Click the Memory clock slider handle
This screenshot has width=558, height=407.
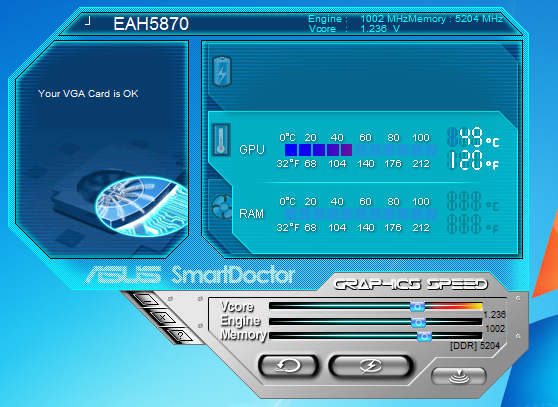click(x=424, y=336)
